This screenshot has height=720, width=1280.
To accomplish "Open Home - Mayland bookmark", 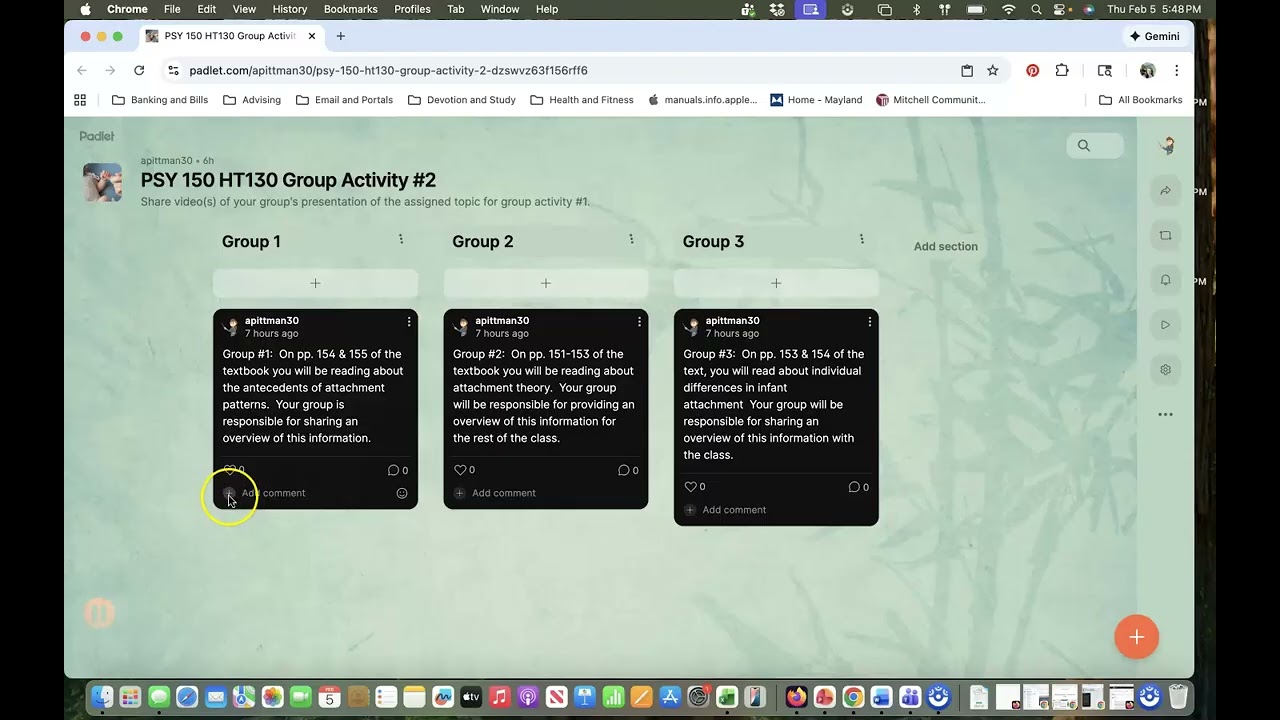I will coord(816,100).
